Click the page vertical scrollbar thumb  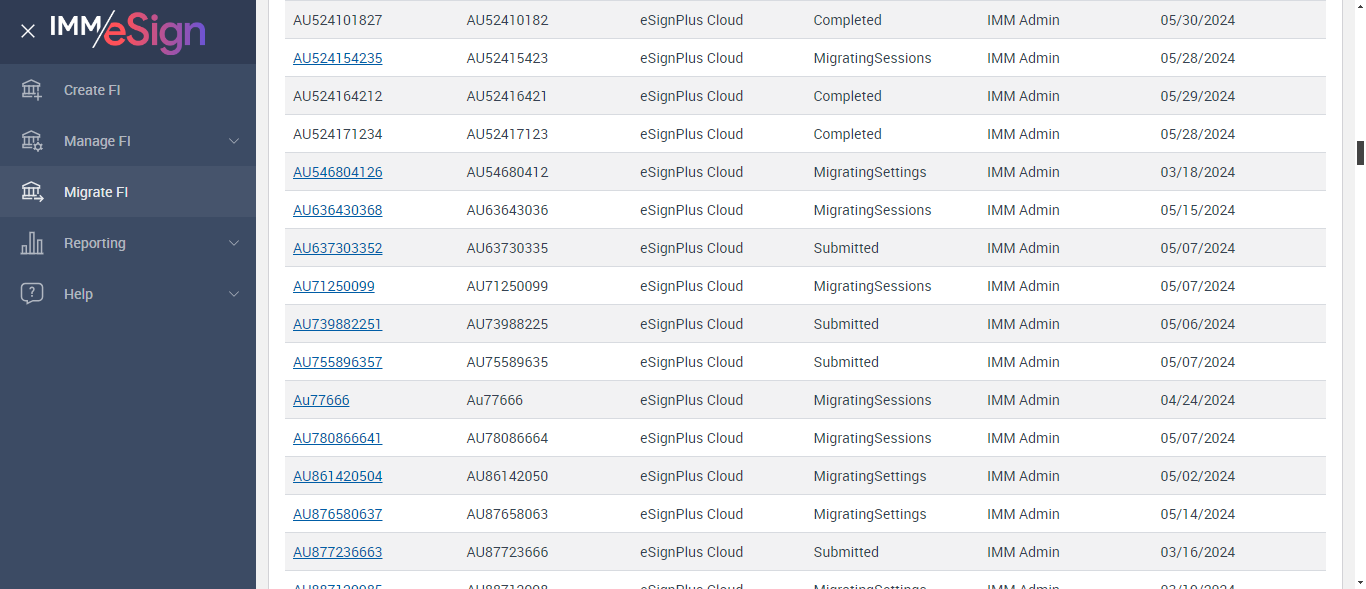click(x=1360, y=153)
